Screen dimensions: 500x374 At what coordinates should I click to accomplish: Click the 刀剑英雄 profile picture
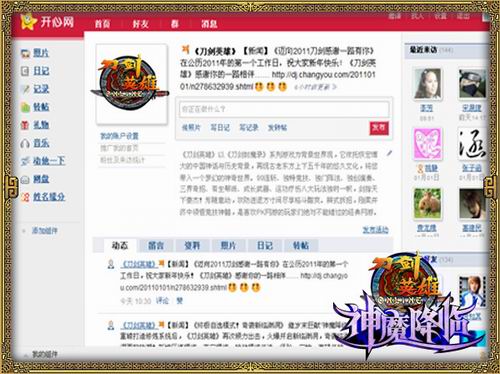click(x=132, y=84)
